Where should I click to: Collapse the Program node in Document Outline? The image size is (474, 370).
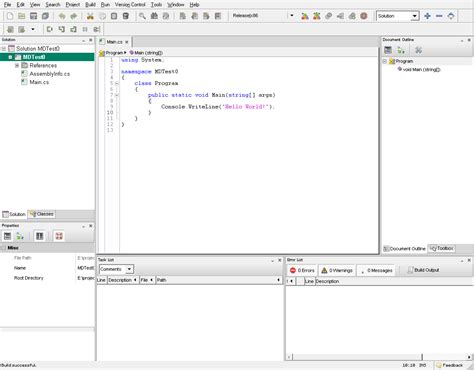point(384,61)
